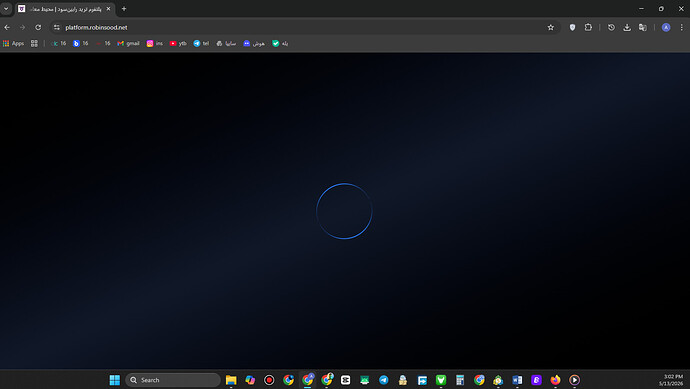Viewport: 690px width, 389px height.
Task: Click the translate toolbar icon
Action: (643, 27)
